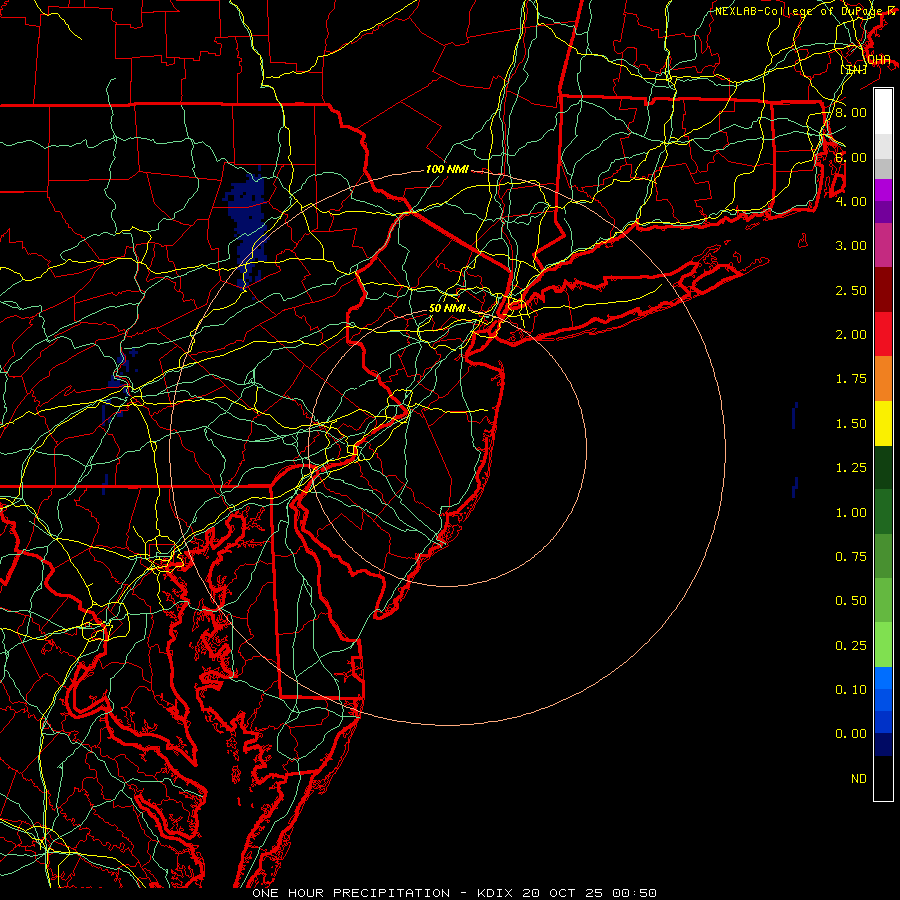900x900 pixels.
Task: Select the 1.25 legend value
Action: point(851,468)
